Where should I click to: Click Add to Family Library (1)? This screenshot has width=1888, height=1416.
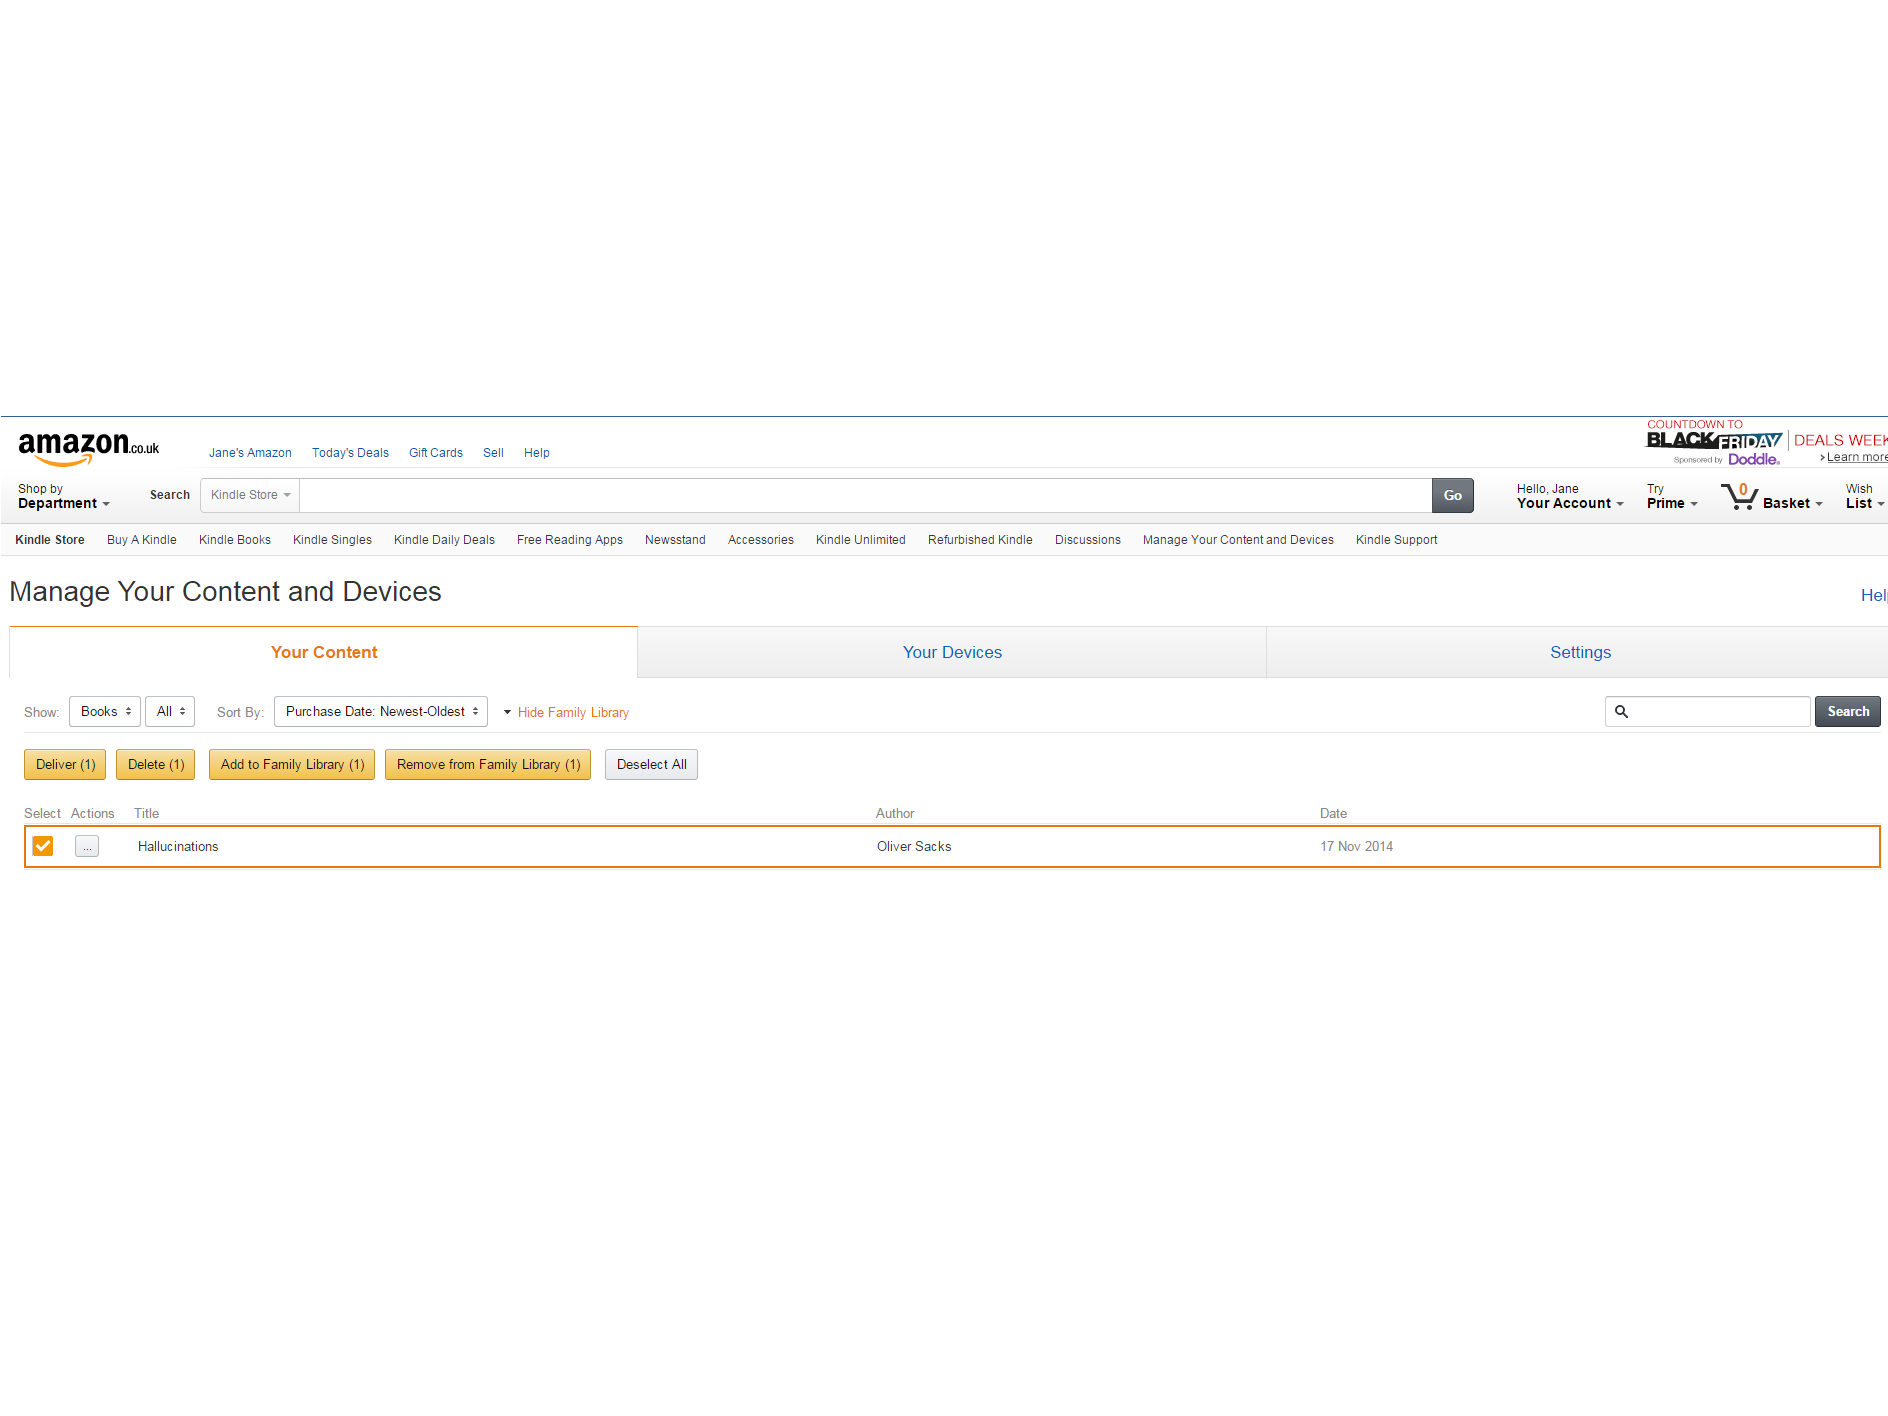pos(292,765)
